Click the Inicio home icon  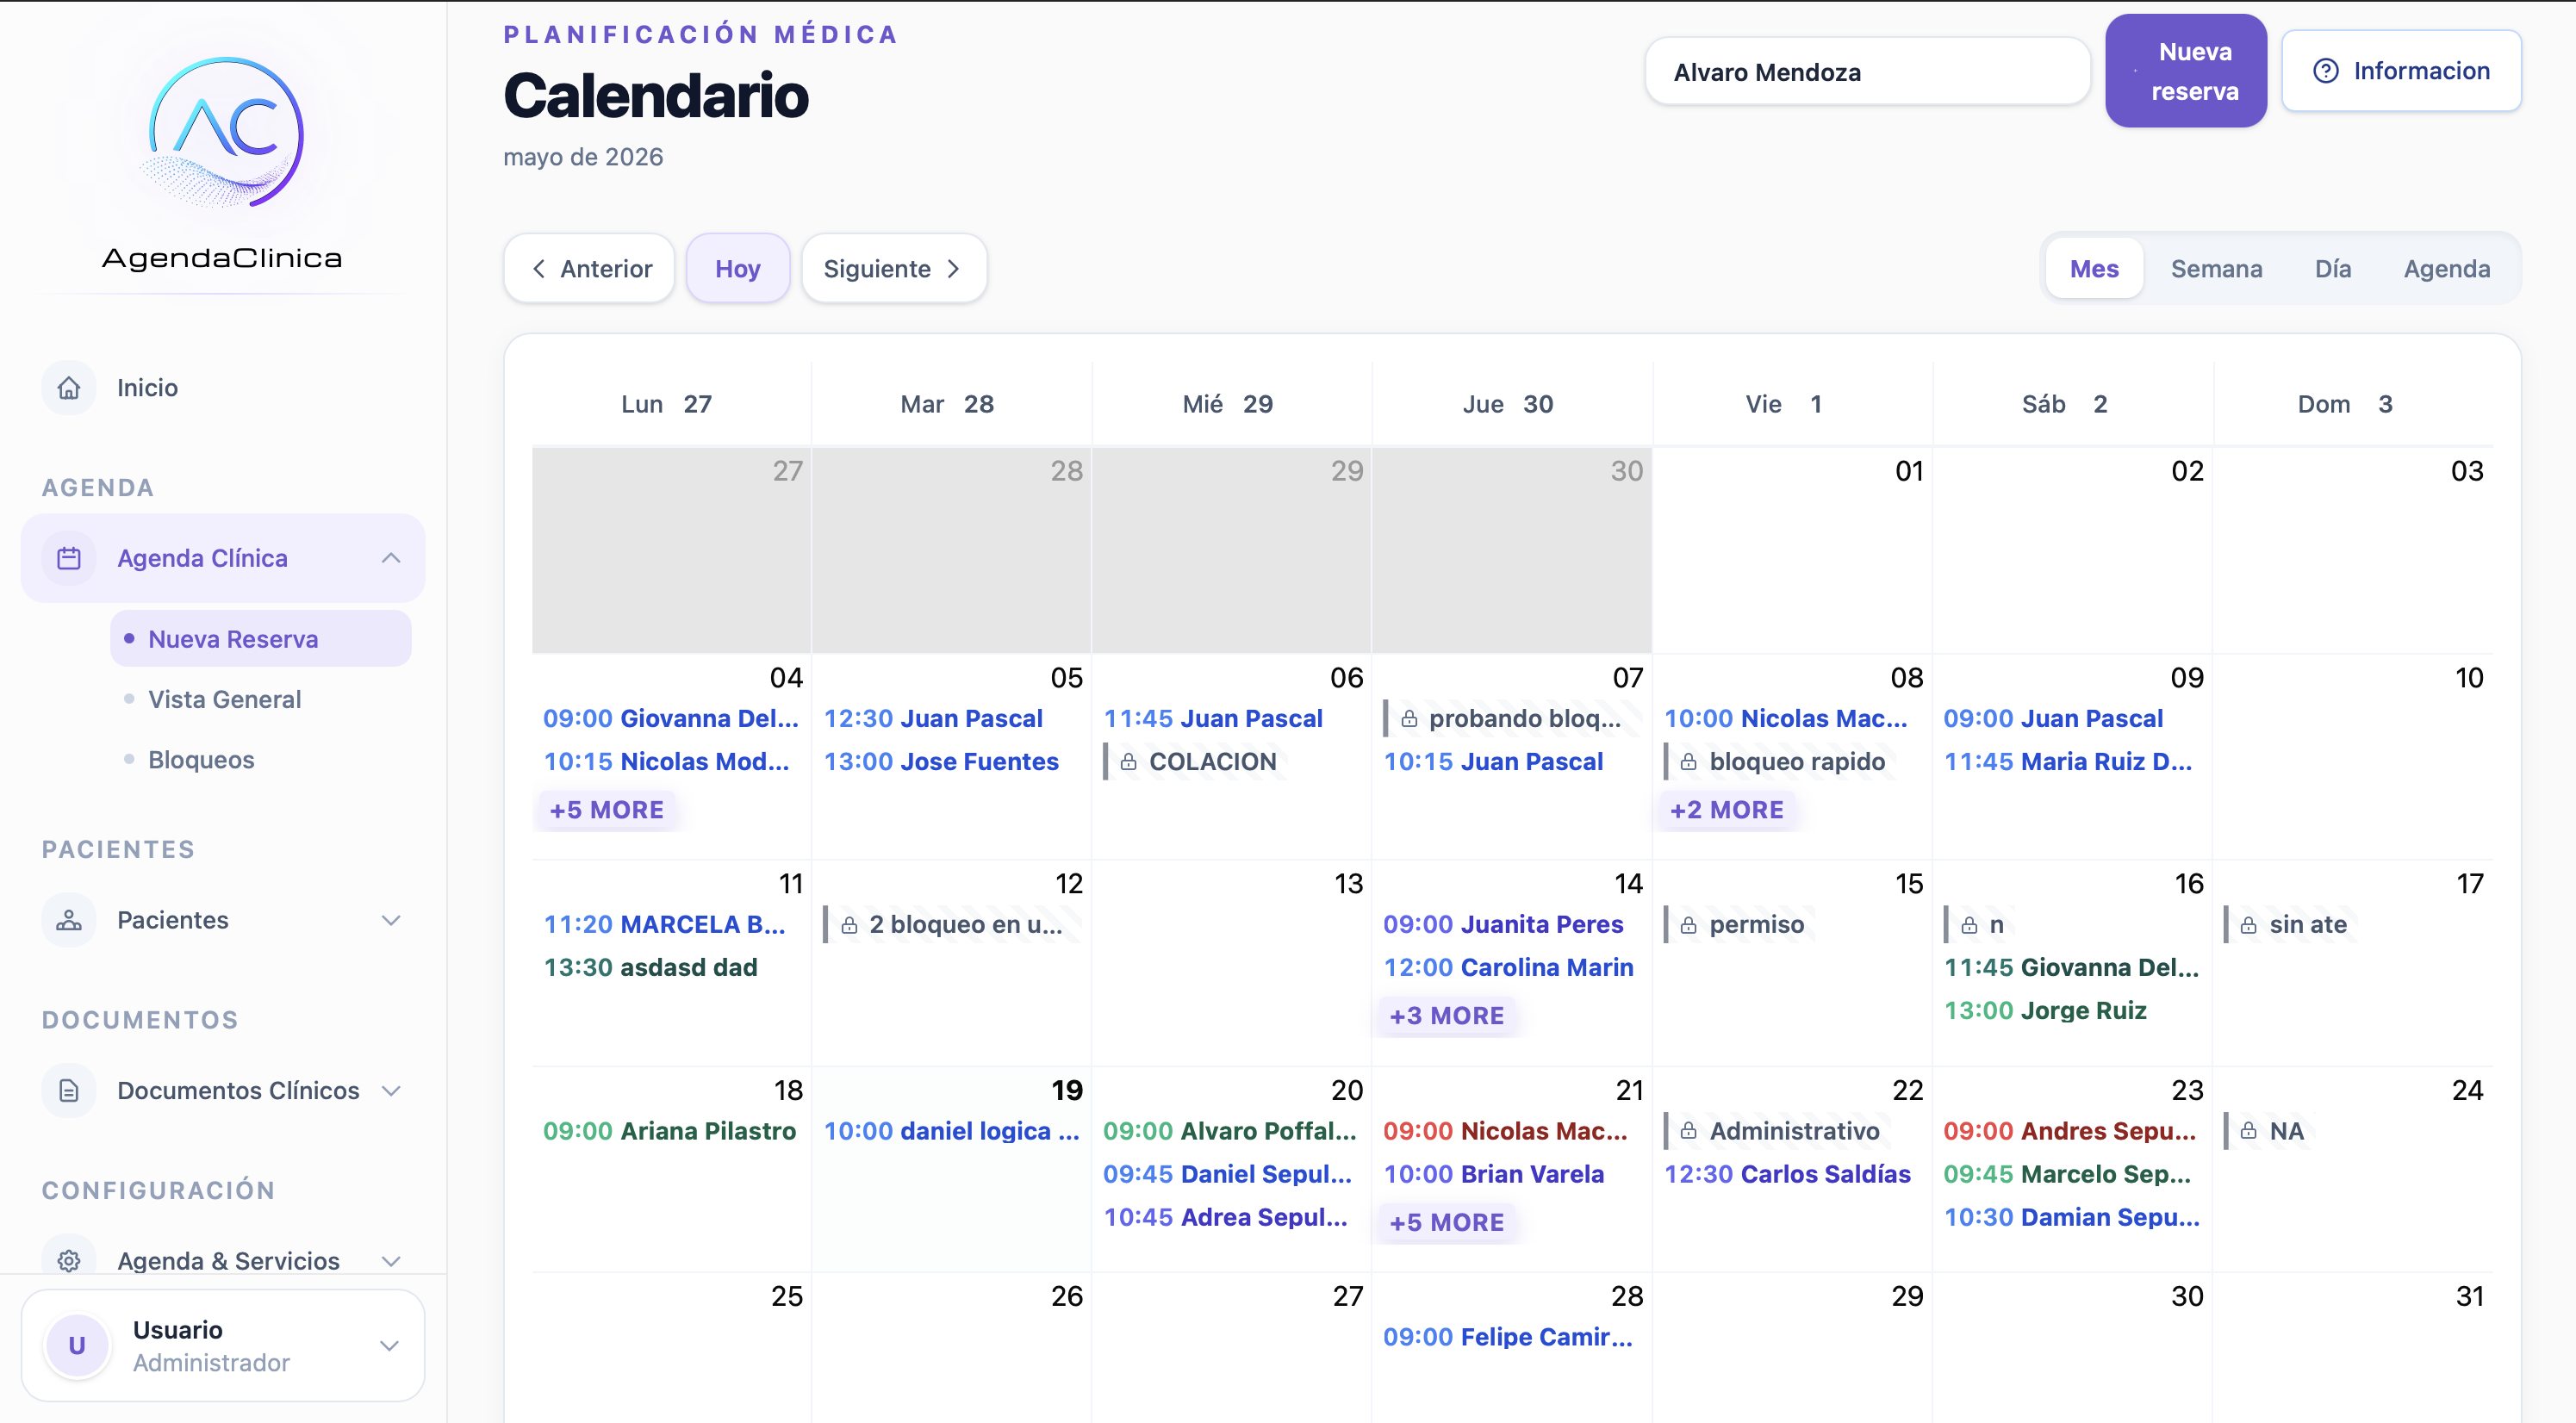69,388
